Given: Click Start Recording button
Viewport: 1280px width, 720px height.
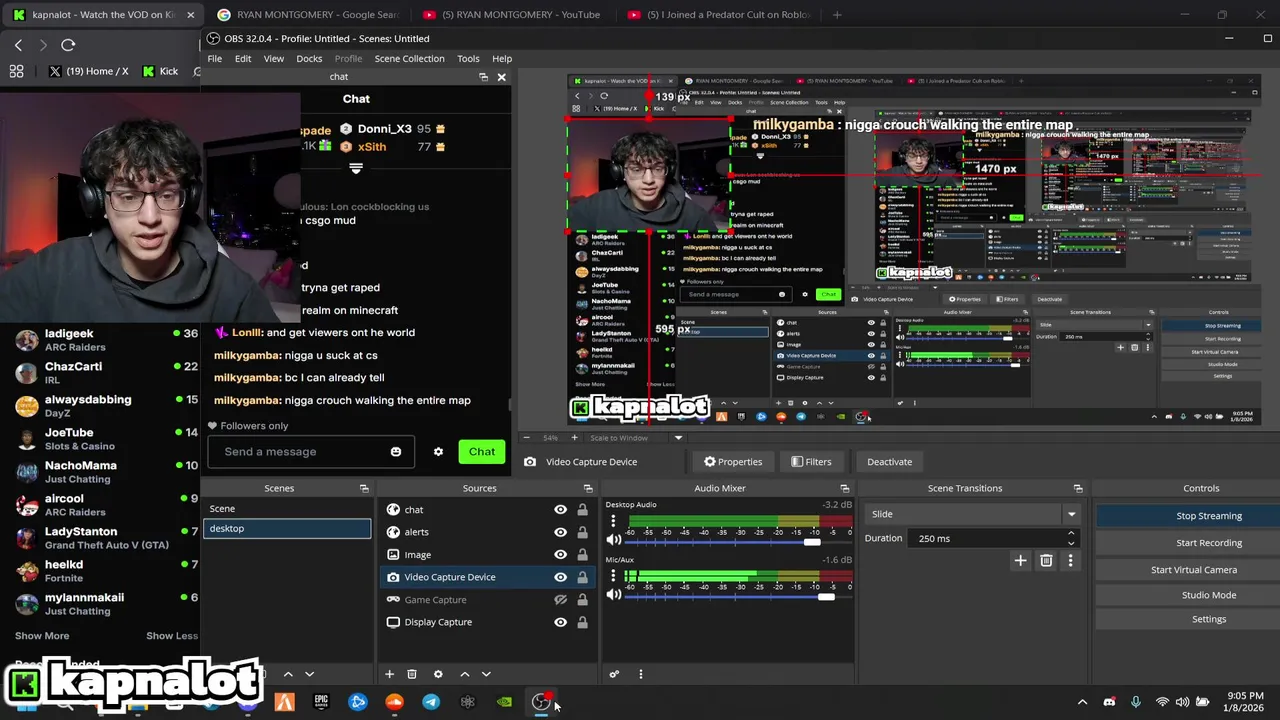Looking at the screenshot, I should [1209, 543].
